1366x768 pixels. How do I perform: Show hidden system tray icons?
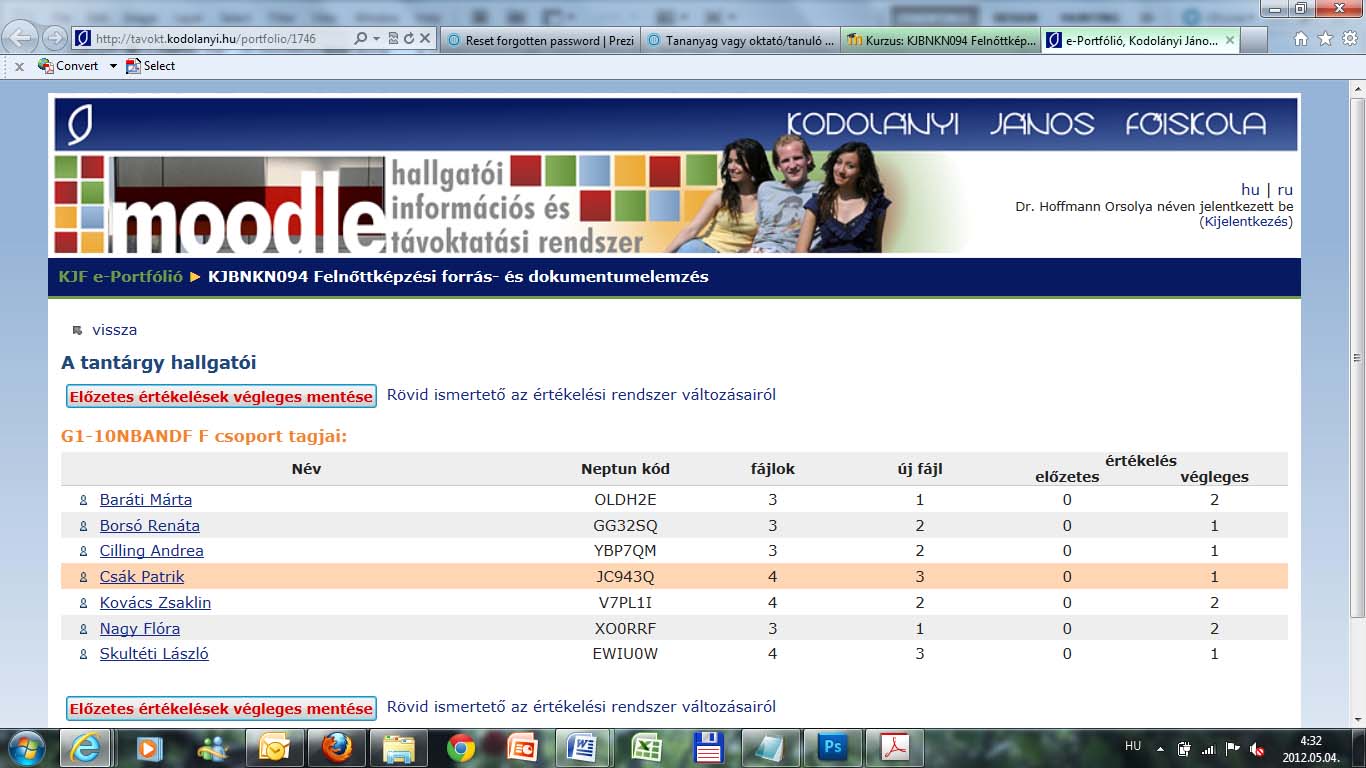1160,748
